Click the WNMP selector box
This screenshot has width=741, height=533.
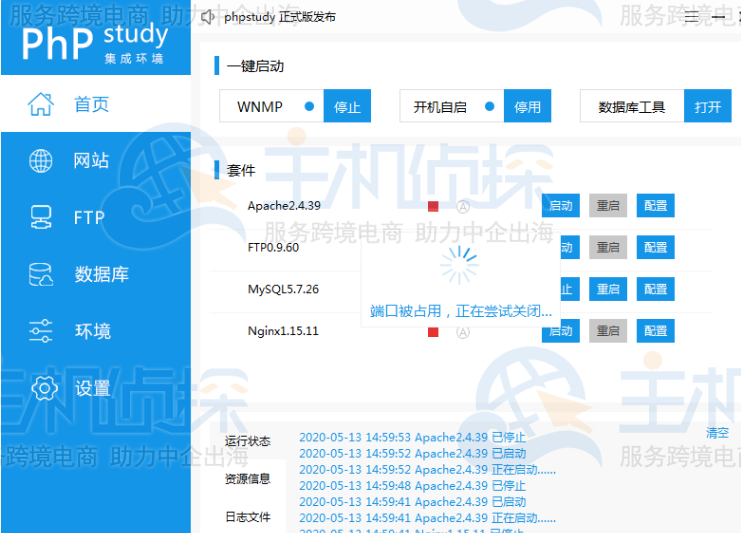point(272,106)
